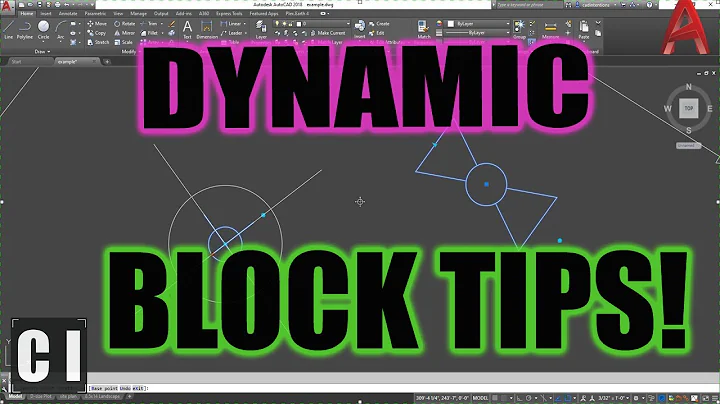
Task: Use the Rotate command
Action: (x=124, y=23)
